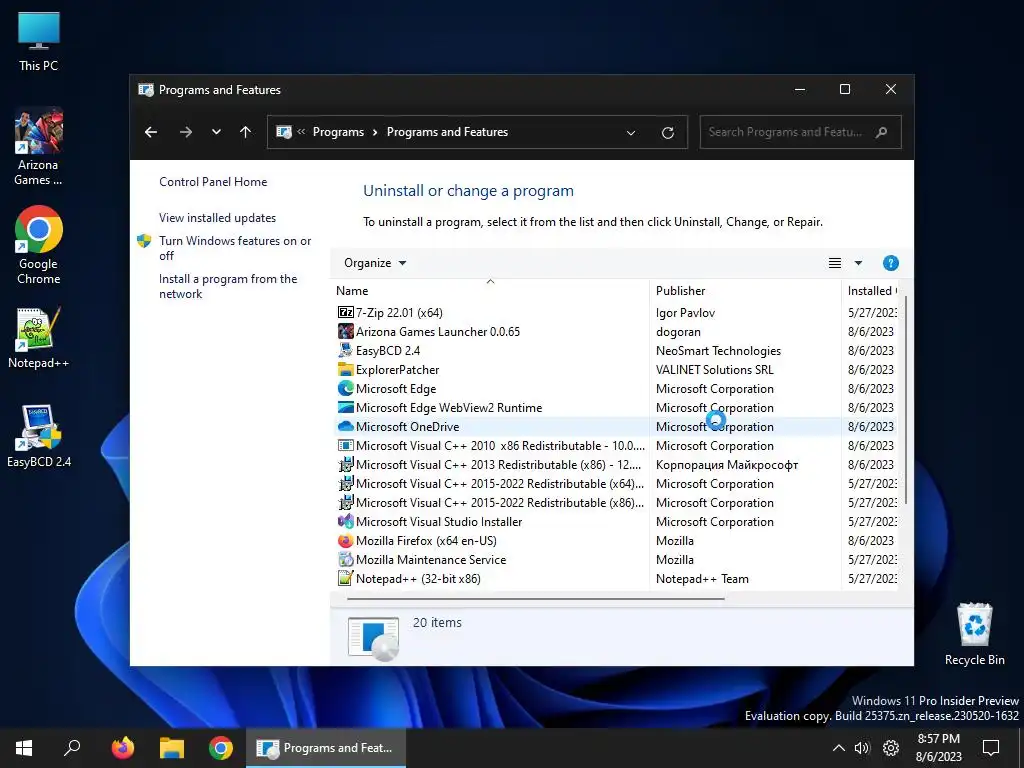This screenshot has width=1024, height=768.
Task: Open View installed updates link
Action: click(x=217, y=217)
